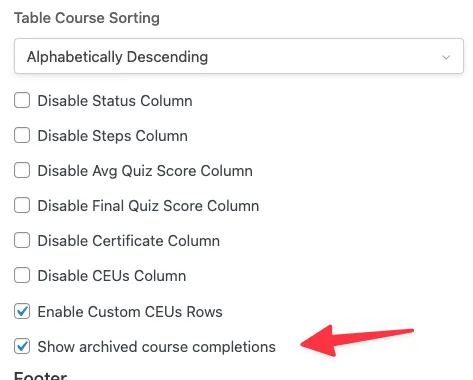Uncheck the Enable Custom CEUs Rows checkbox
This screenshot has height=380, width=473.
coord(22,311)
